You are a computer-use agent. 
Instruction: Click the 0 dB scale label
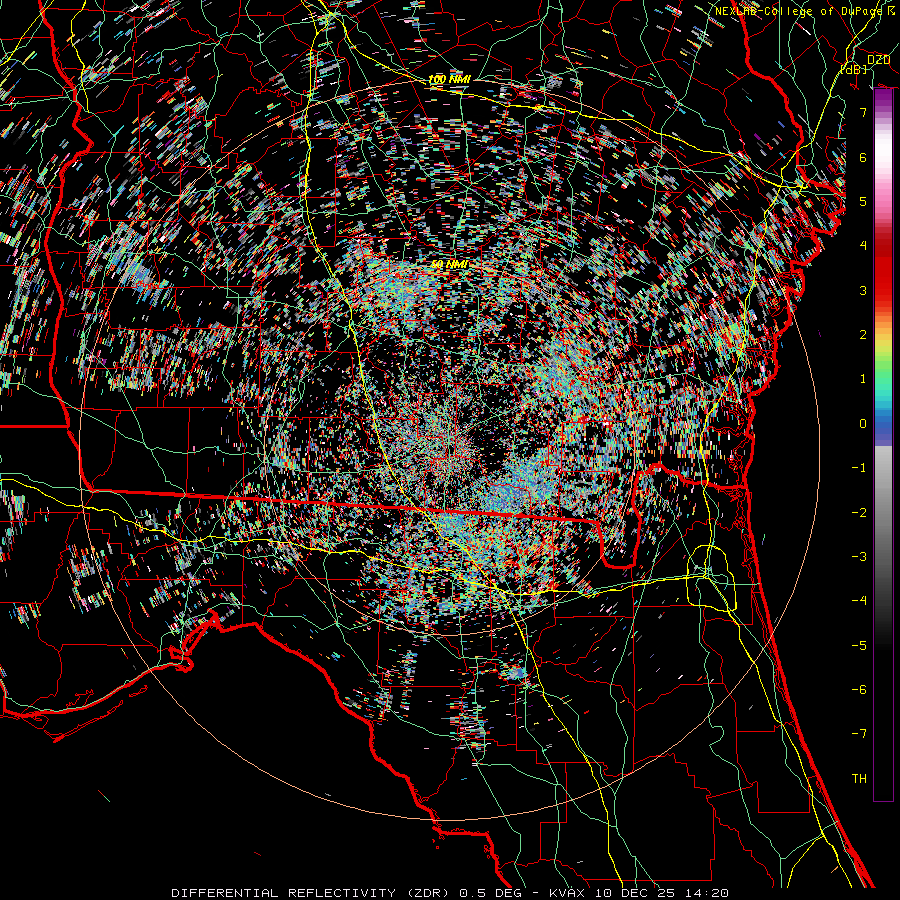[863, 424]
